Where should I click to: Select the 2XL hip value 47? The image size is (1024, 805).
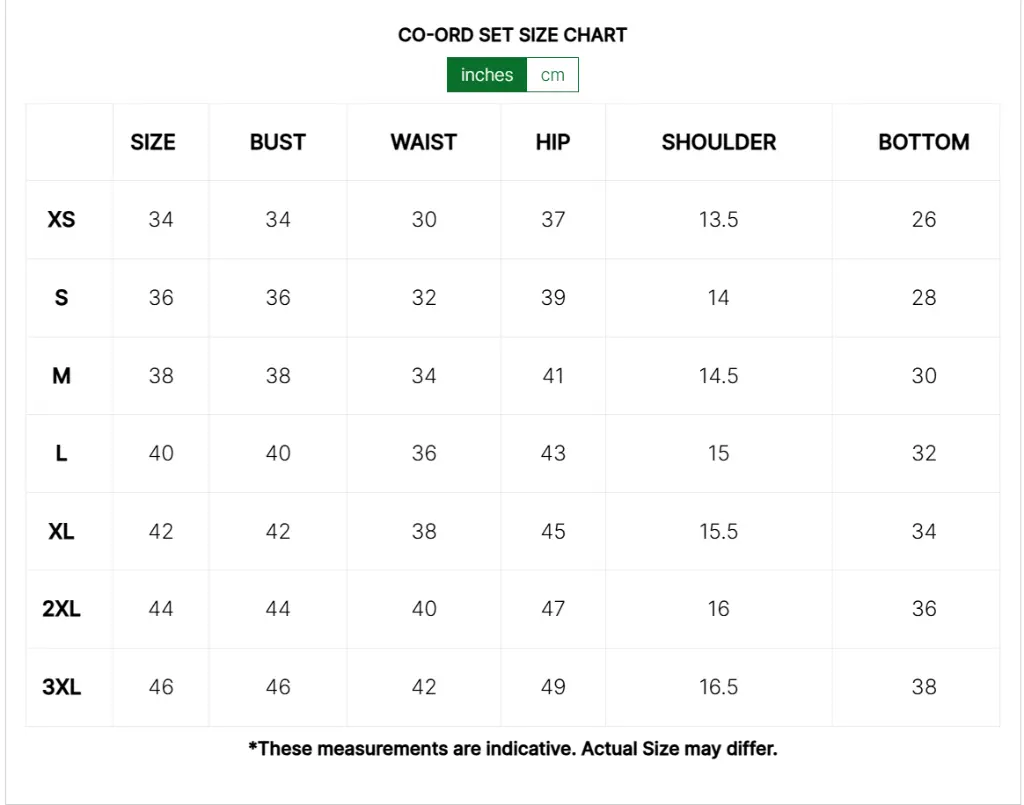point(551,609)
